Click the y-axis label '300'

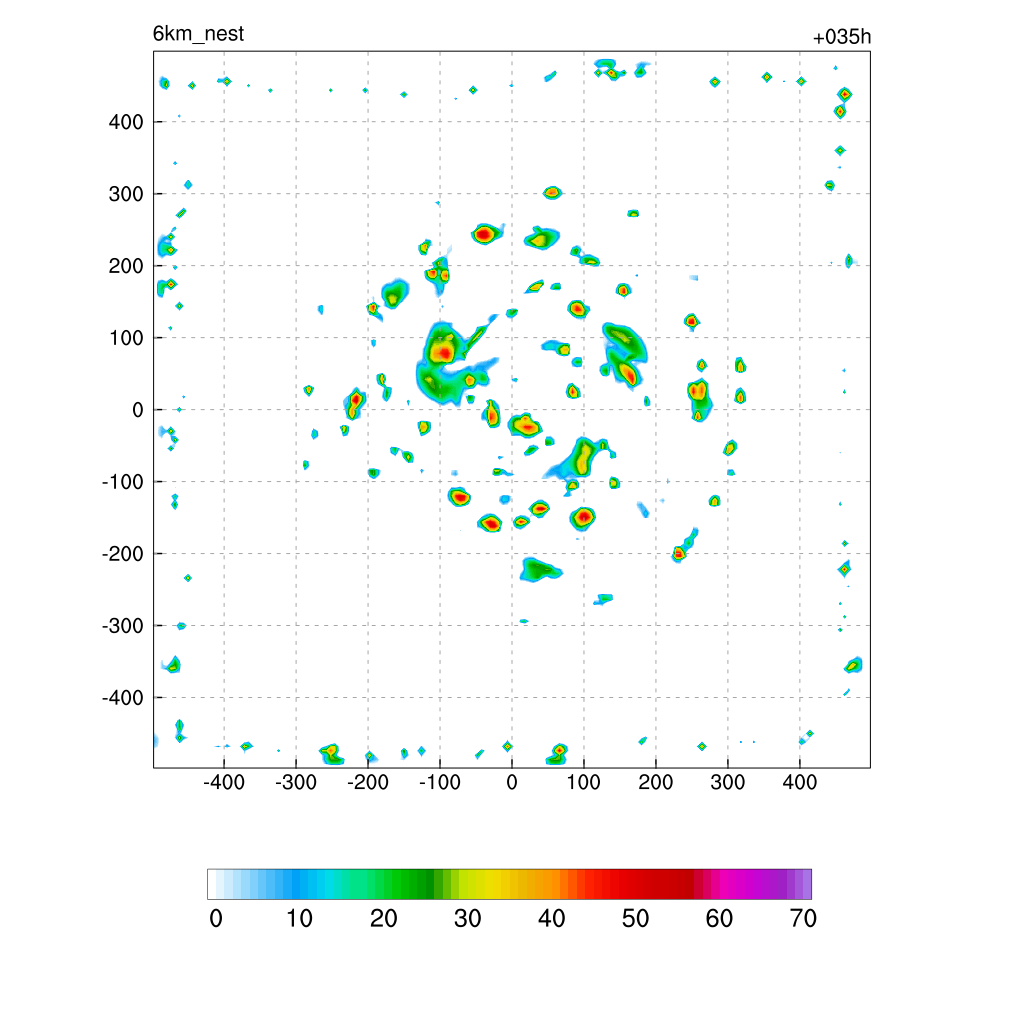pyautogui.click(x=126, y=194)
